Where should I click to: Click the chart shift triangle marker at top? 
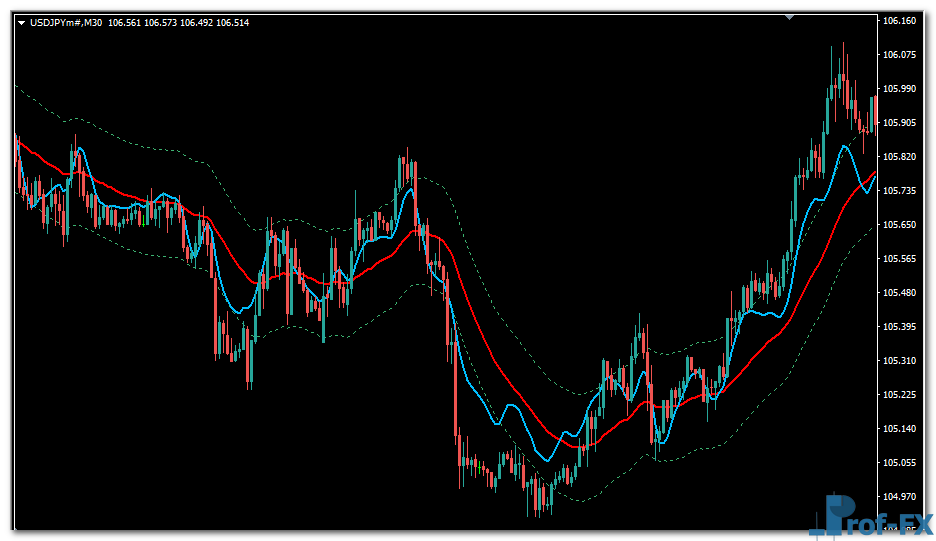click(x=790, y=17)
